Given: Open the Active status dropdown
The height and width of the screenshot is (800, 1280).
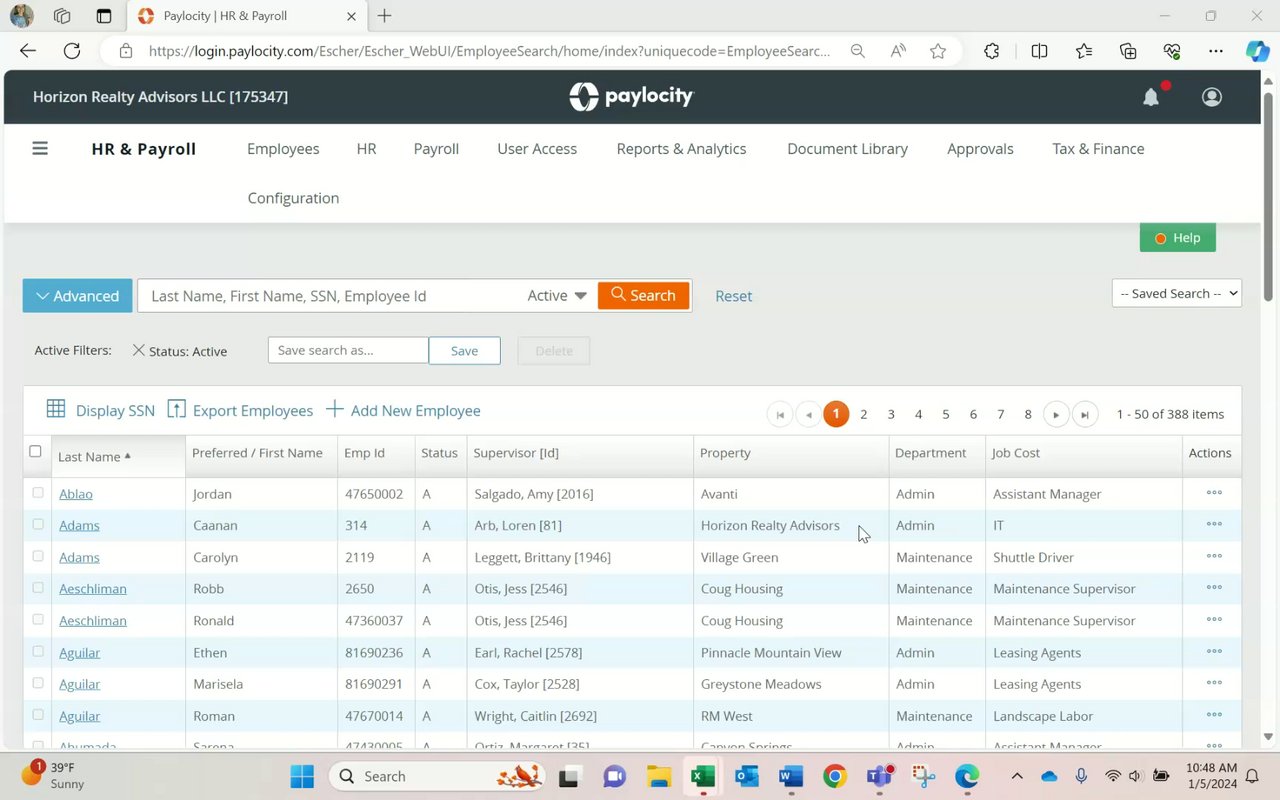Looking at the screenshot, I should point(557,296).
